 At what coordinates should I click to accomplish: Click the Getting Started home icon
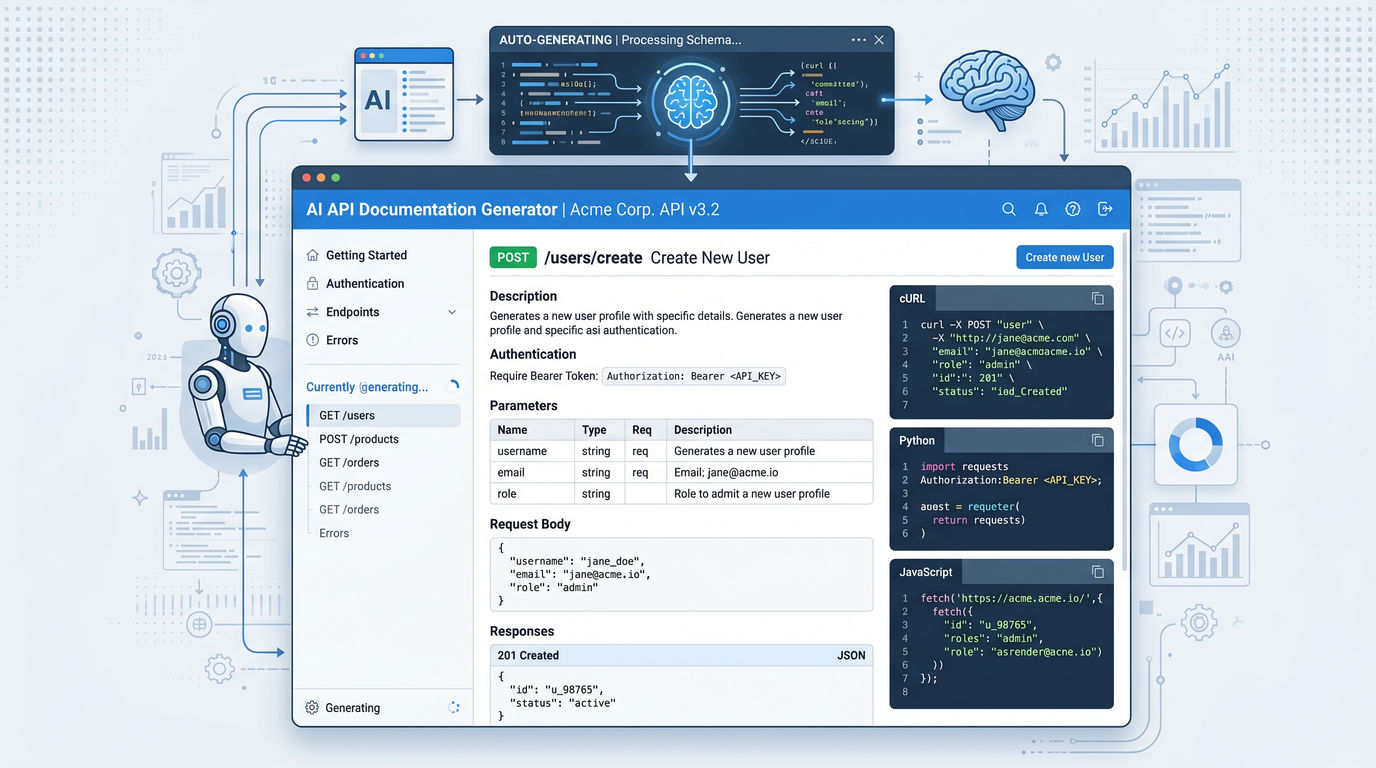tap(313, 255)
